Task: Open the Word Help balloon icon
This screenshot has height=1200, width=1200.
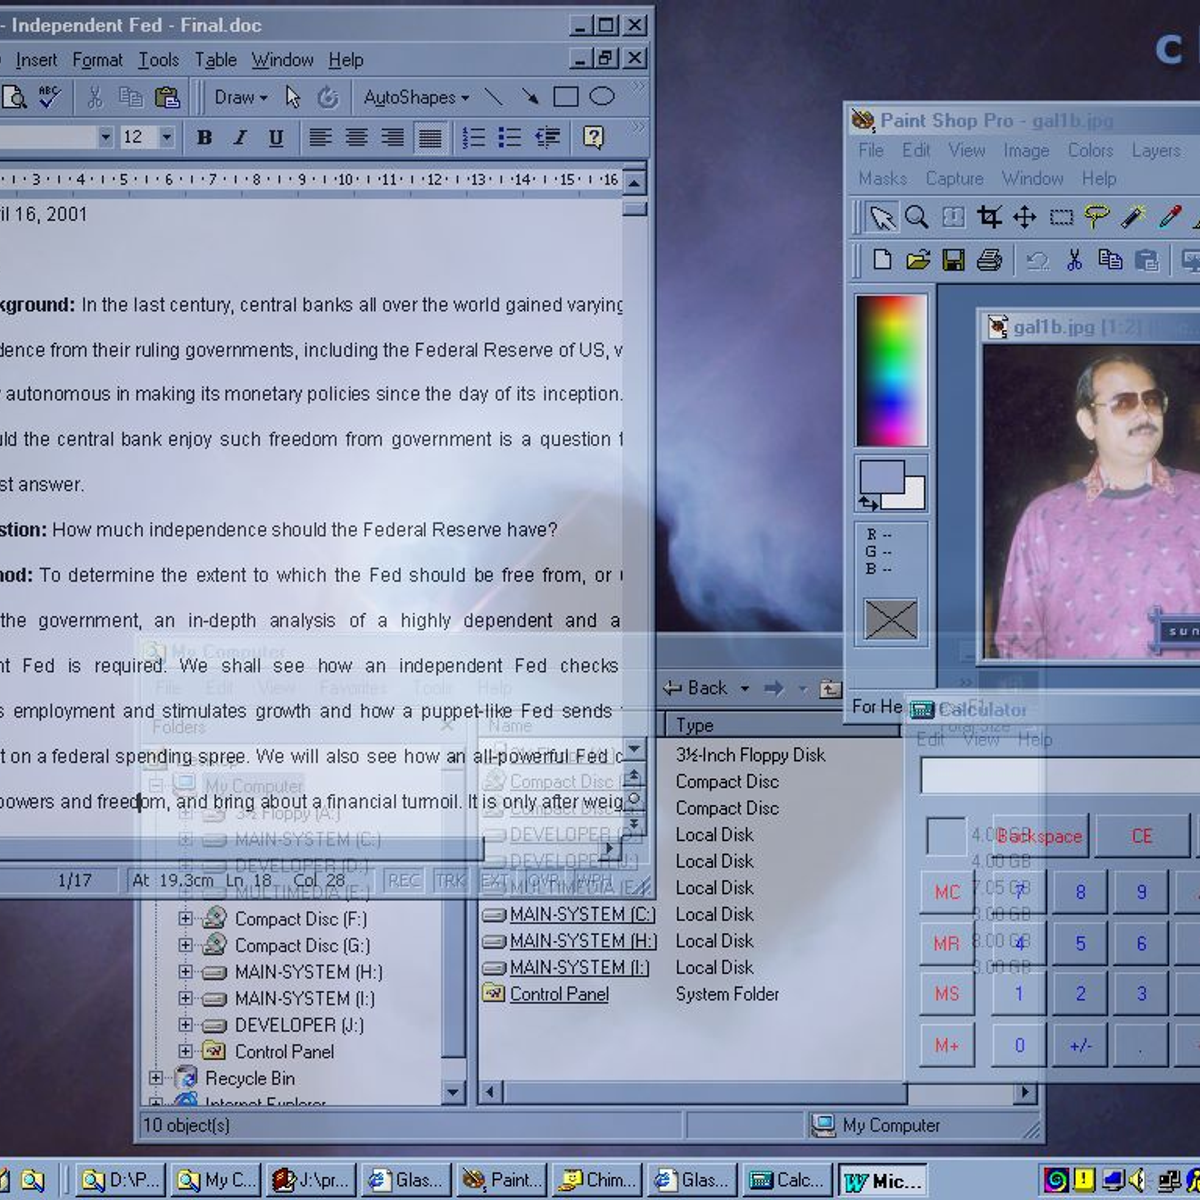Action: click(594, 137)
